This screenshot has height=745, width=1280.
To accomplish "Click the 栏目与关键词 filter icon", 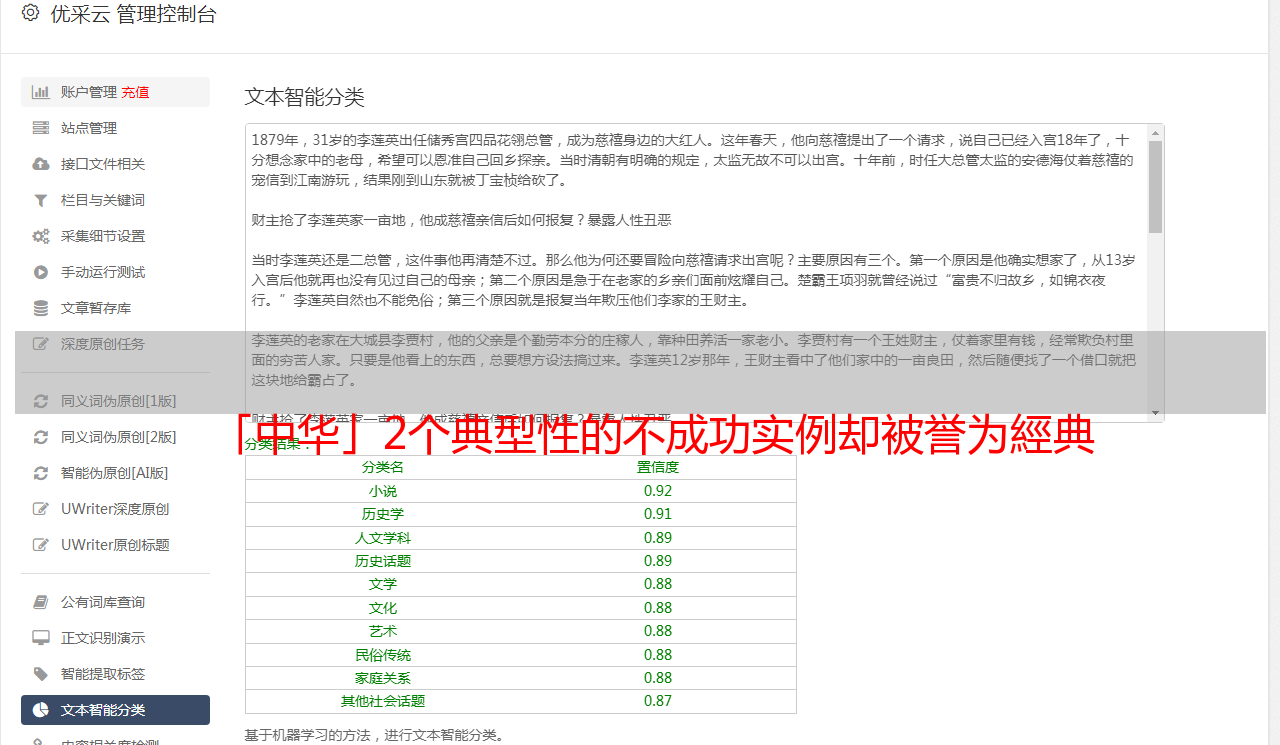I will 41,200.
